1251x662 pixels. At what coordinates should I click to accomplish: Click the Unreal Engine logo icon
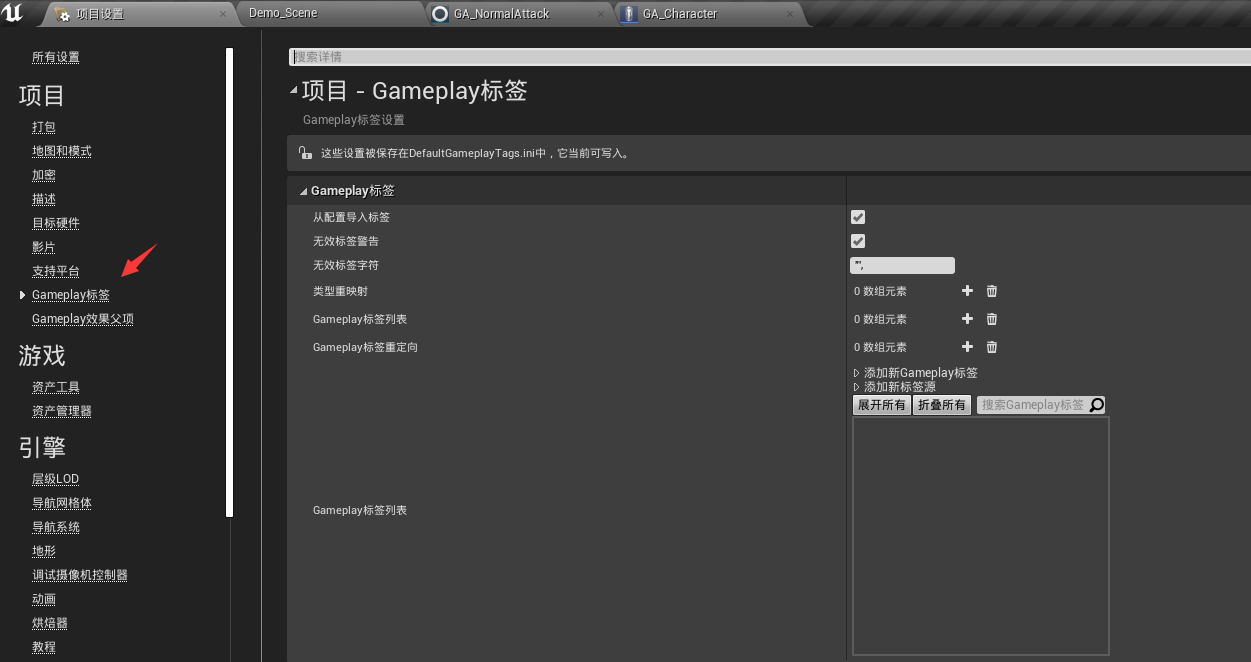14,14
